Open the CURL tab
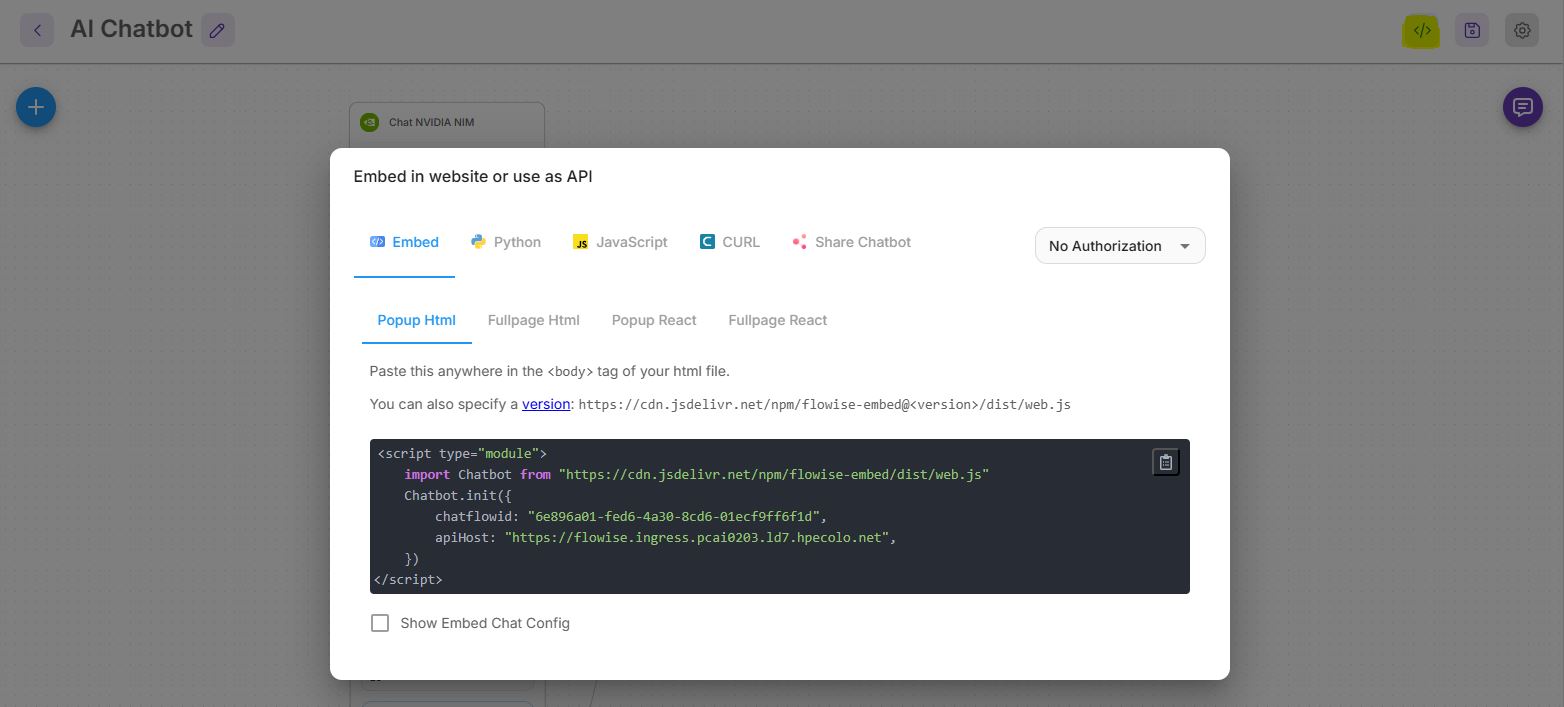Viewport: 1564px width, 707px height. click(x=729, y=241)
